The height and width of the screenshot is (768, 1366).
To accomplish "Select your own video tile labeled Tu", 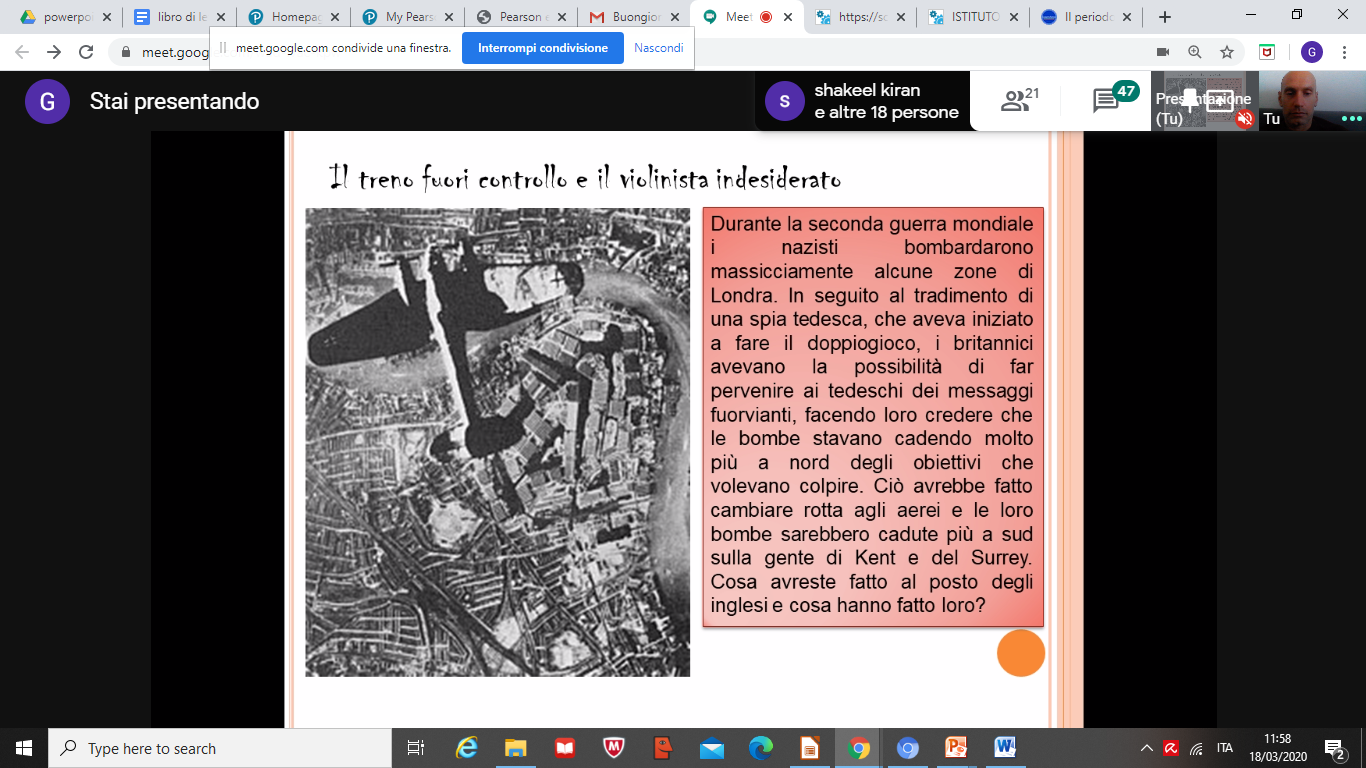I will pyautogui.click(x=1312, y=101).
